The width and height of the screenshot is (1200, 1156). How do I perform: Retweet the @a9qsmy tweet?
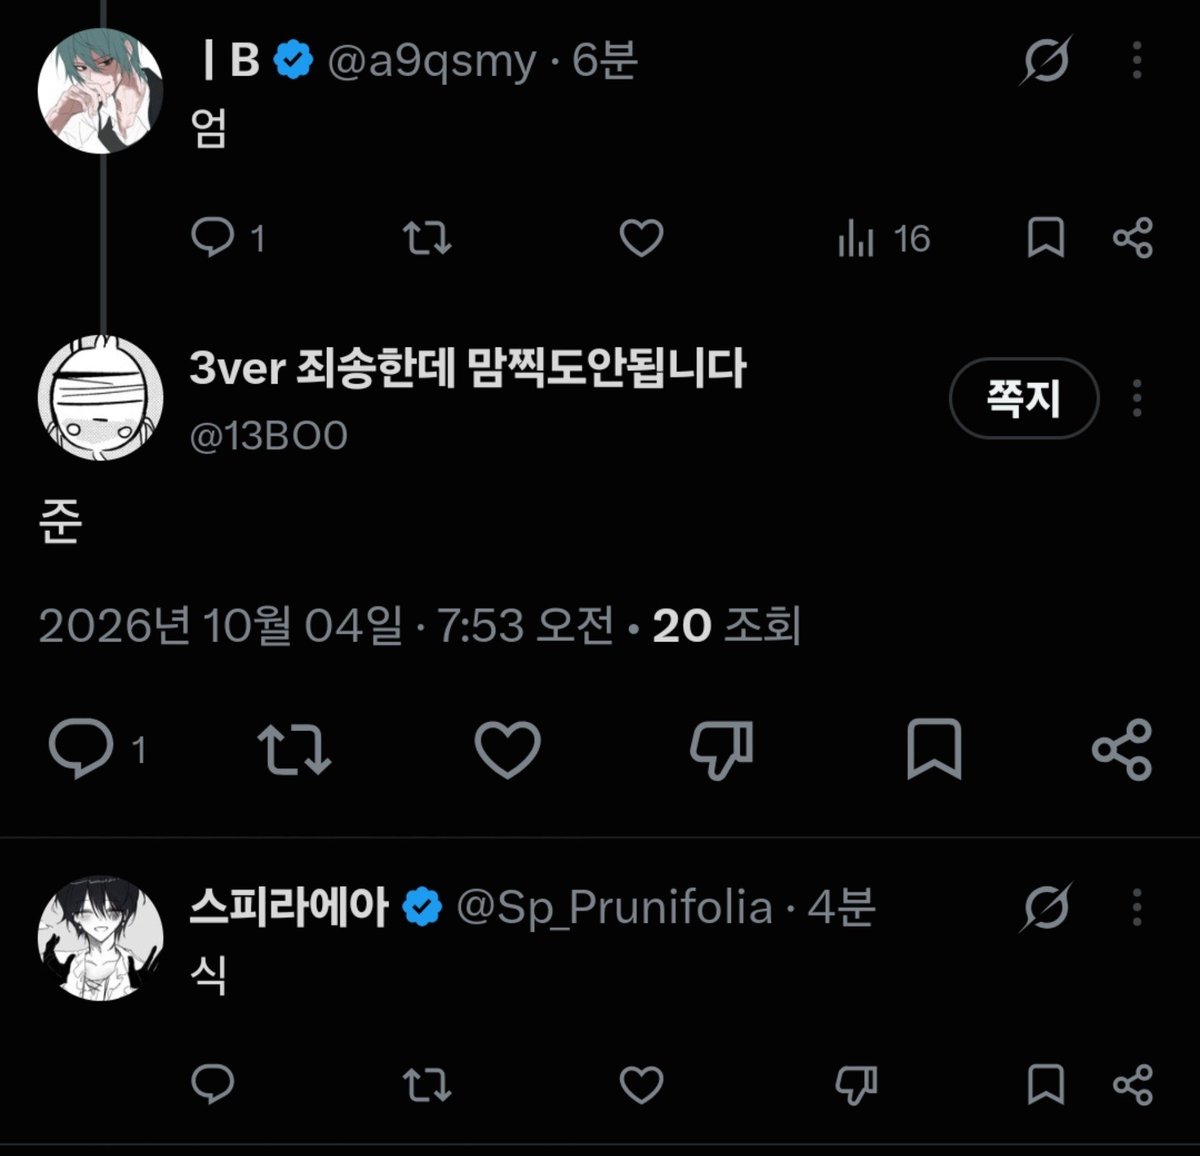[427, 238]
